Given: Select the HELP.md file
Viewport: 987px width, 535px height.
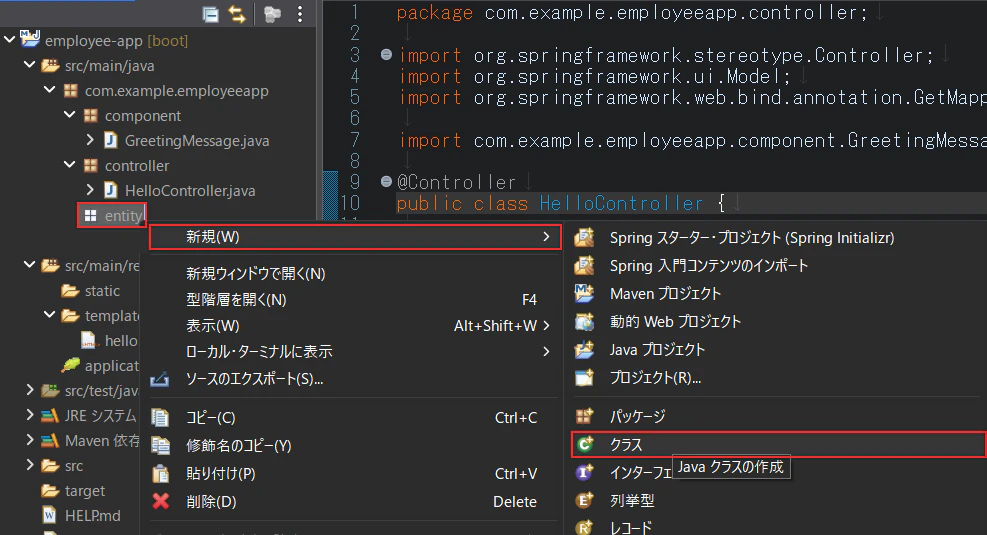Looking at the screenshot, I should [93, 515].
